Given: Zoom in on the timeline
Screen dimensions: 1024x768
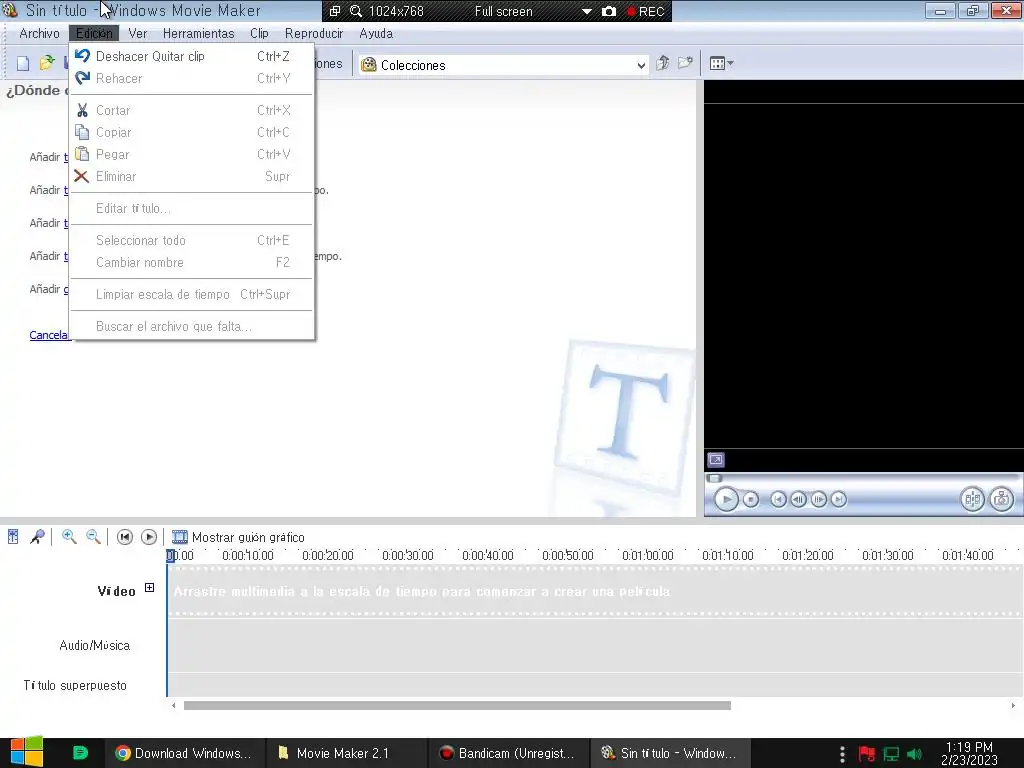Looking at the screenshot, I should click(69, 537).
